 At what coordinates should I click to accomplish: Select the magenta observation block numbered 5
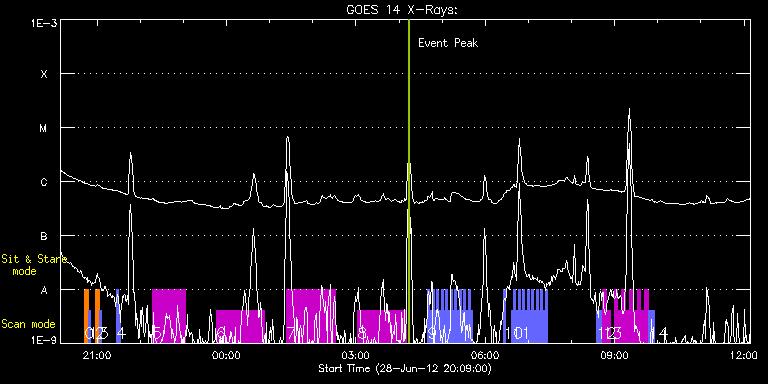169,316
